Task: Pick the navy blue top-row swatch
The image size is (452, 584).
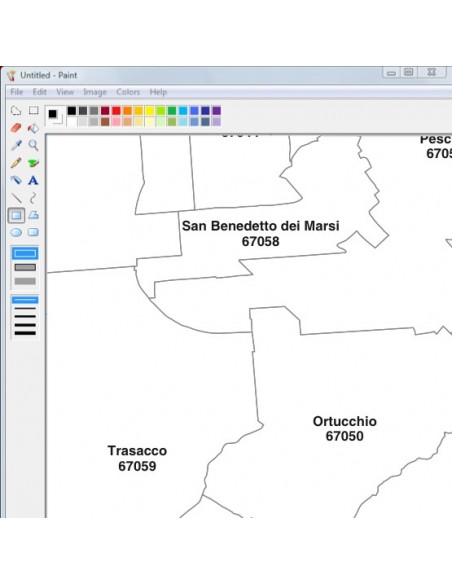Action: coord(205,111)
